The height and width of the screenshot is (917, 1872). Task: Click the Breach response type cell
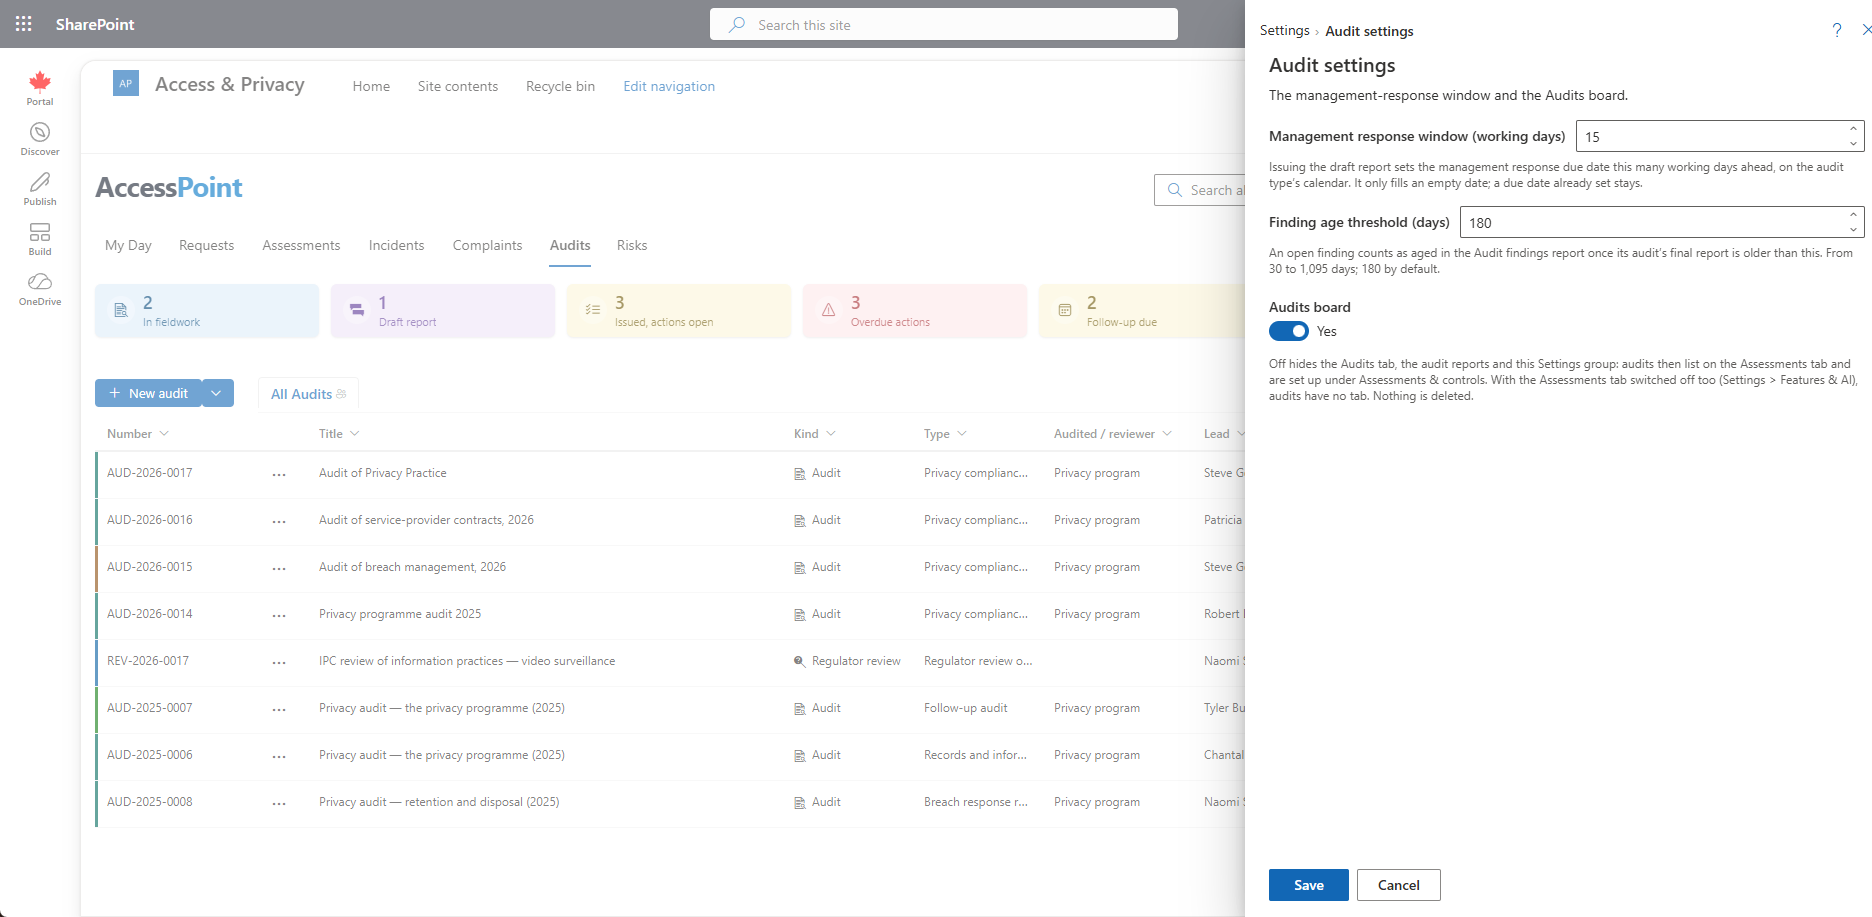pos(976,802)
